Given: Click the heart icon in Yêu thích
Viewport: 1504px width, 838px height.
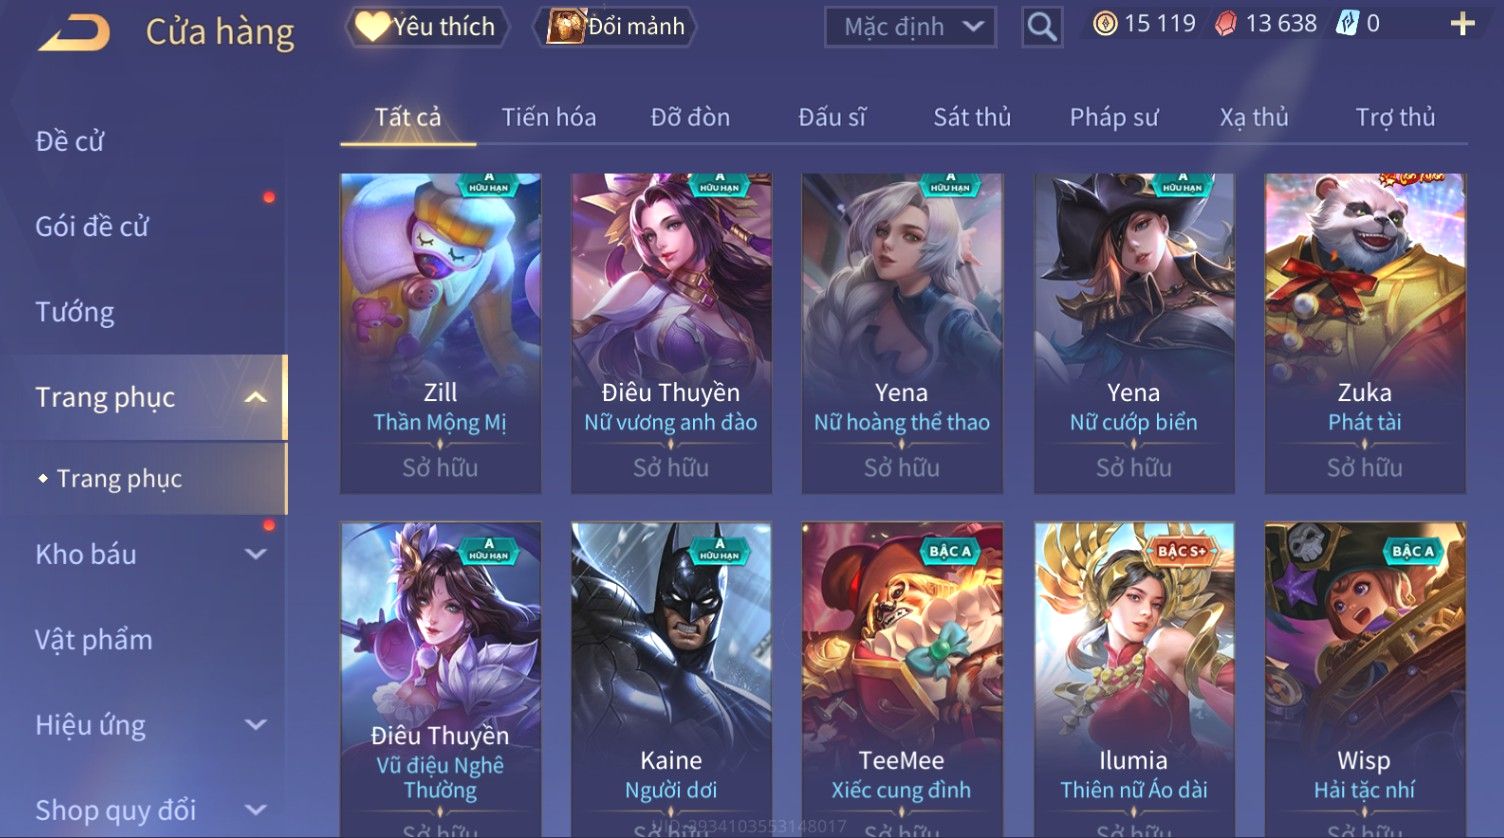Looking at the screenshot, I should coord(371,26).
